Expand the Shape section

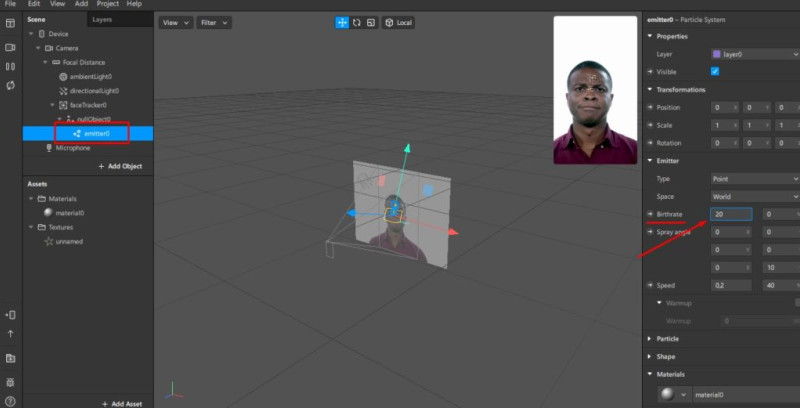tap(649, 356)
